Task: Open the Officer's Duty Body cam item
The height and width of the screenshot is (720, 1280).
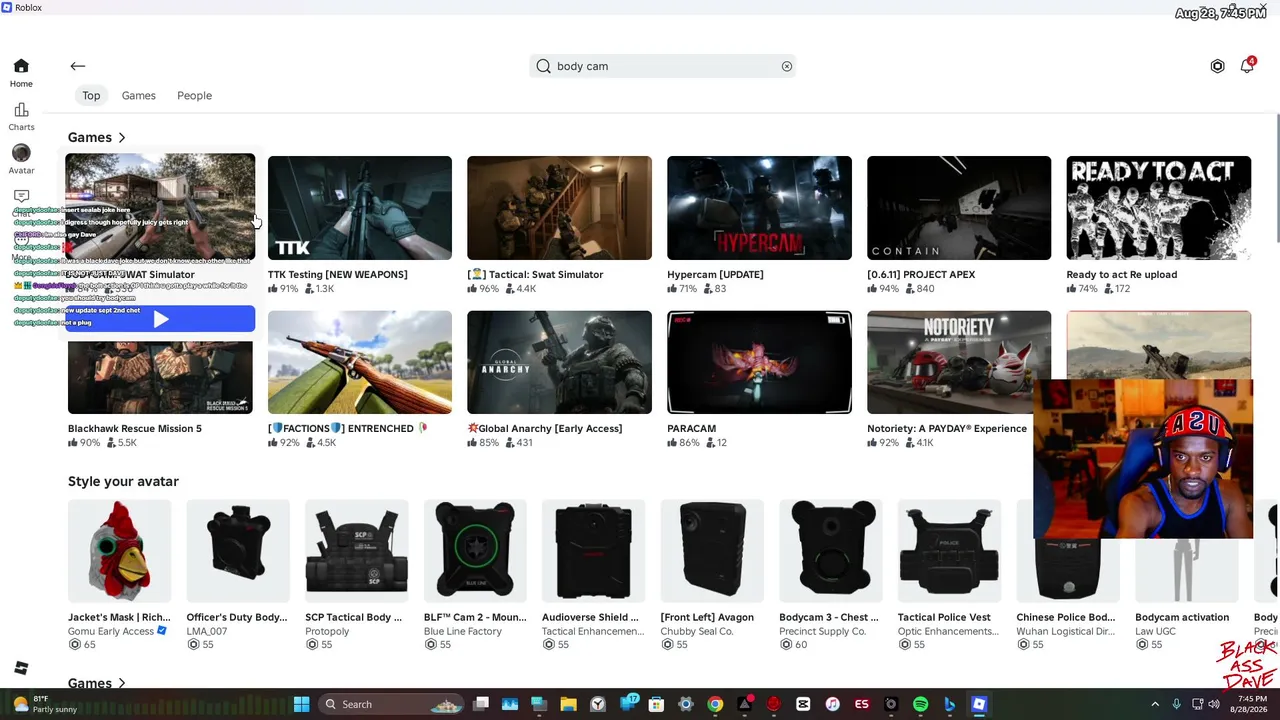Action: (238, 551)
